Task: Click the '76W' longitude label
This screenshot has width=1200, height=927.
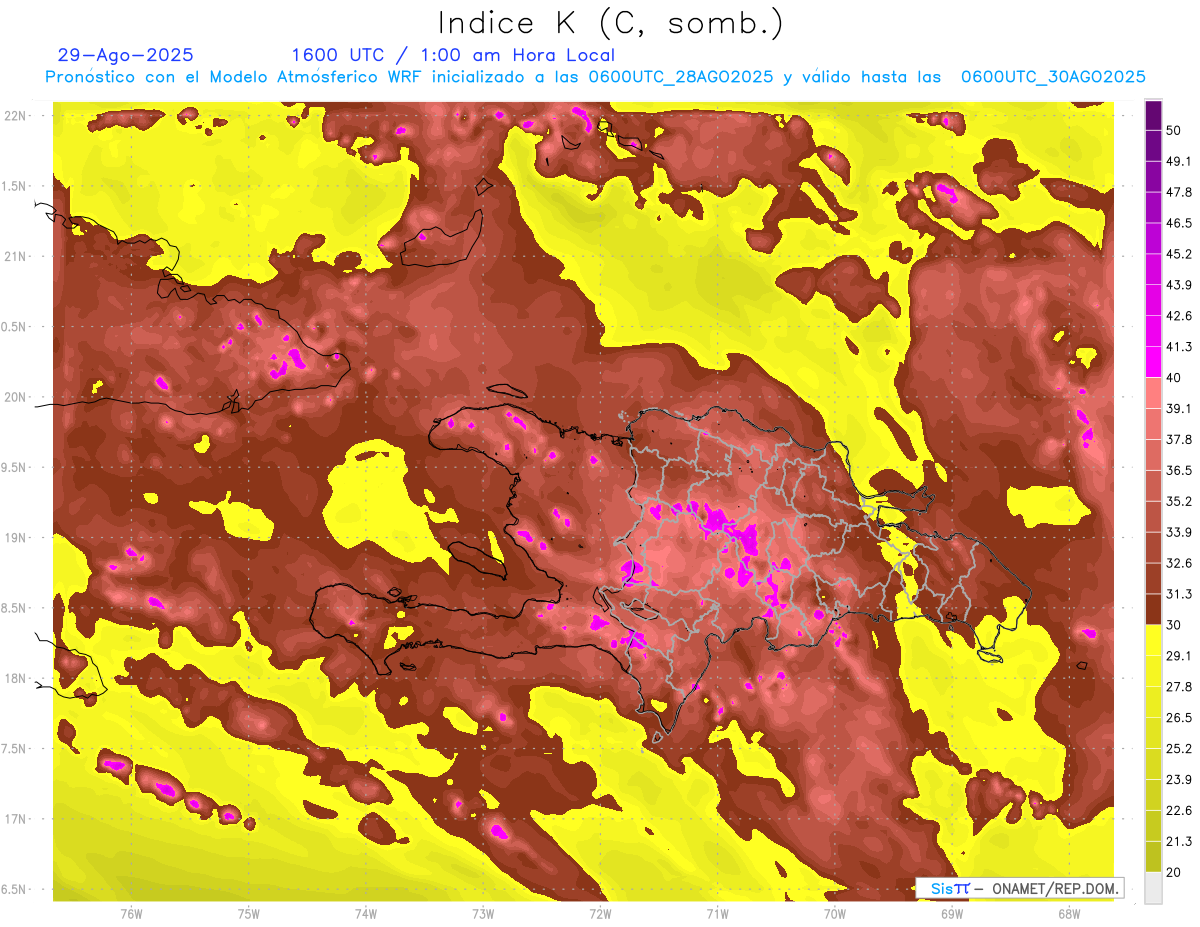Action: click(x=131, y=914)
